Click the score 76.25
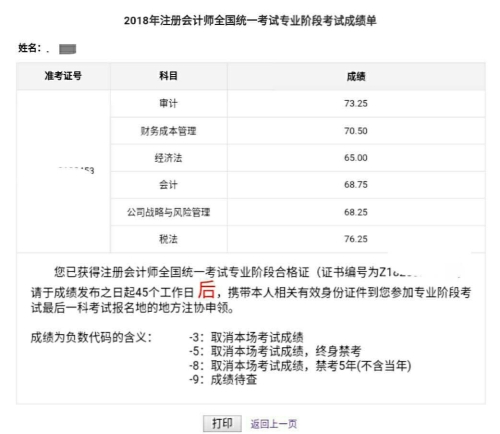The image size is (500, 434). pyautogui.click(x=356, y=239)
